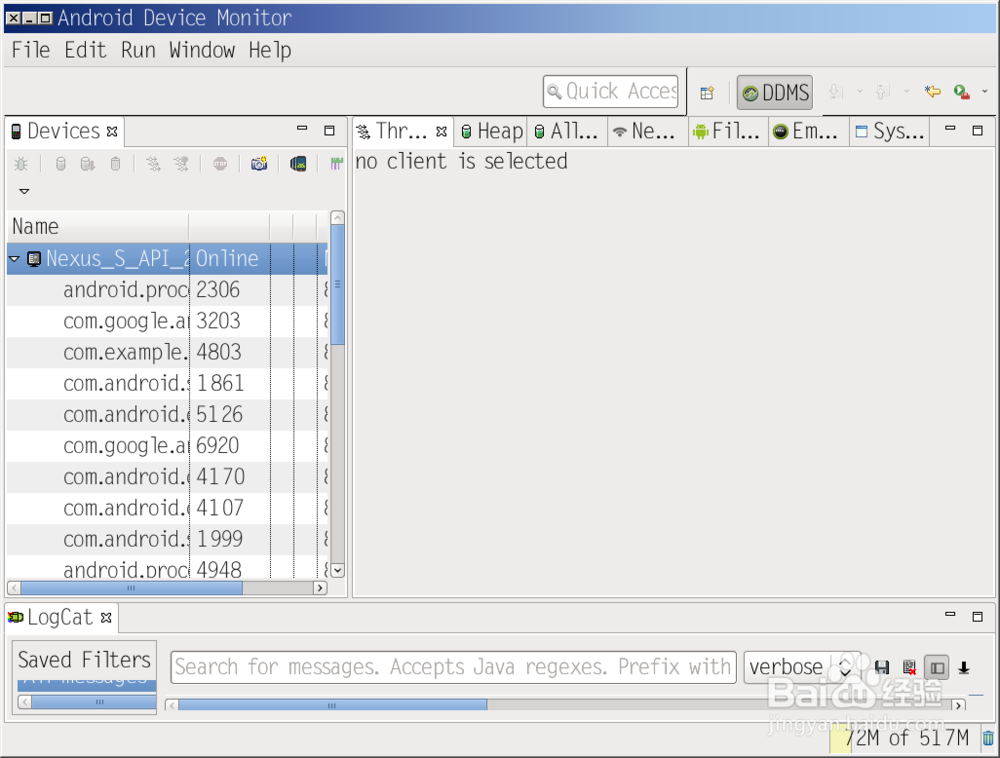
Task: Click the Update Threads icon
Action: coord(153,164)
